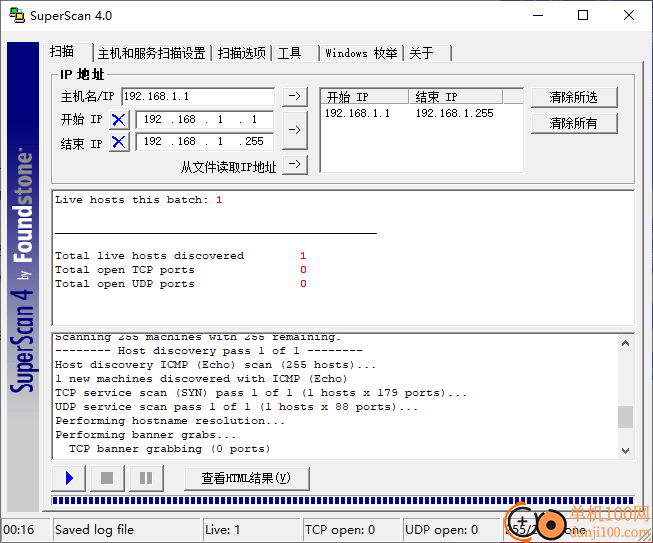Click the scan progress bar
The height and width of the screenshot is (543, 653).
pyautogui.click(x=343, y=500)
